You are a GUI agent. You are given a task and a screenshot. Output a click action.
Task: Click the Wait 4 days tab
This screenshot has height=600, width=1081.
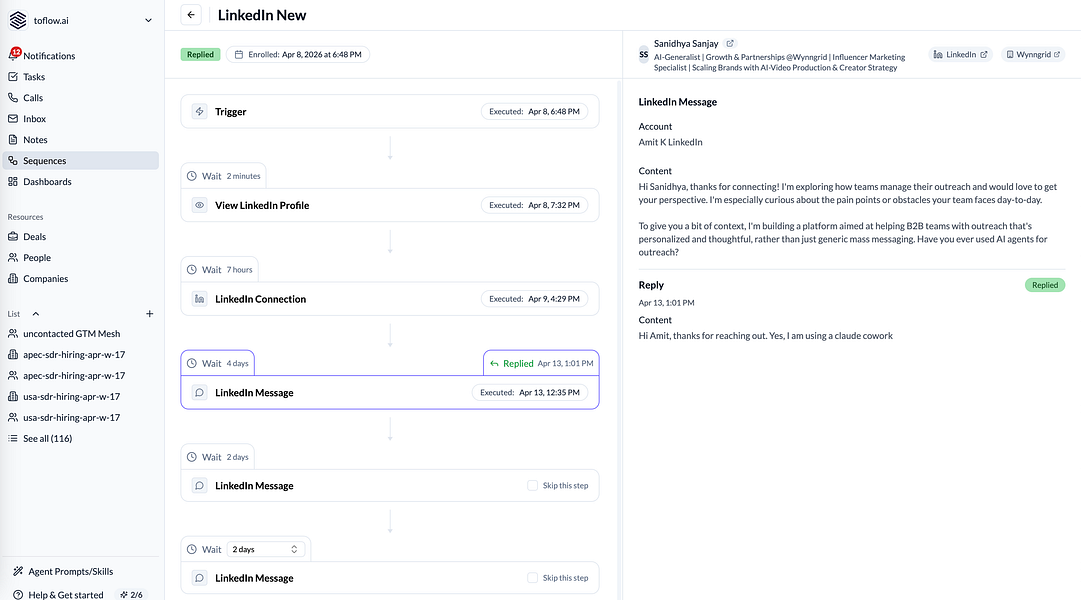[217, 363]
